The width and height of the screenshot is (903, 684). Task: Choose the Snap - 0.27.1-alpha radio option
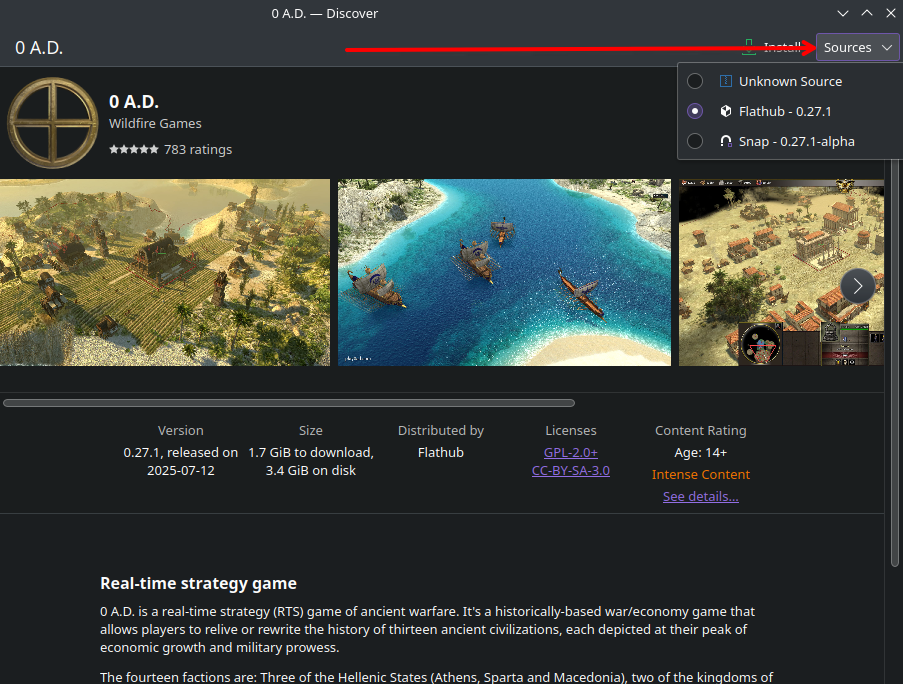pyautogui.click(x=695, y=141)
